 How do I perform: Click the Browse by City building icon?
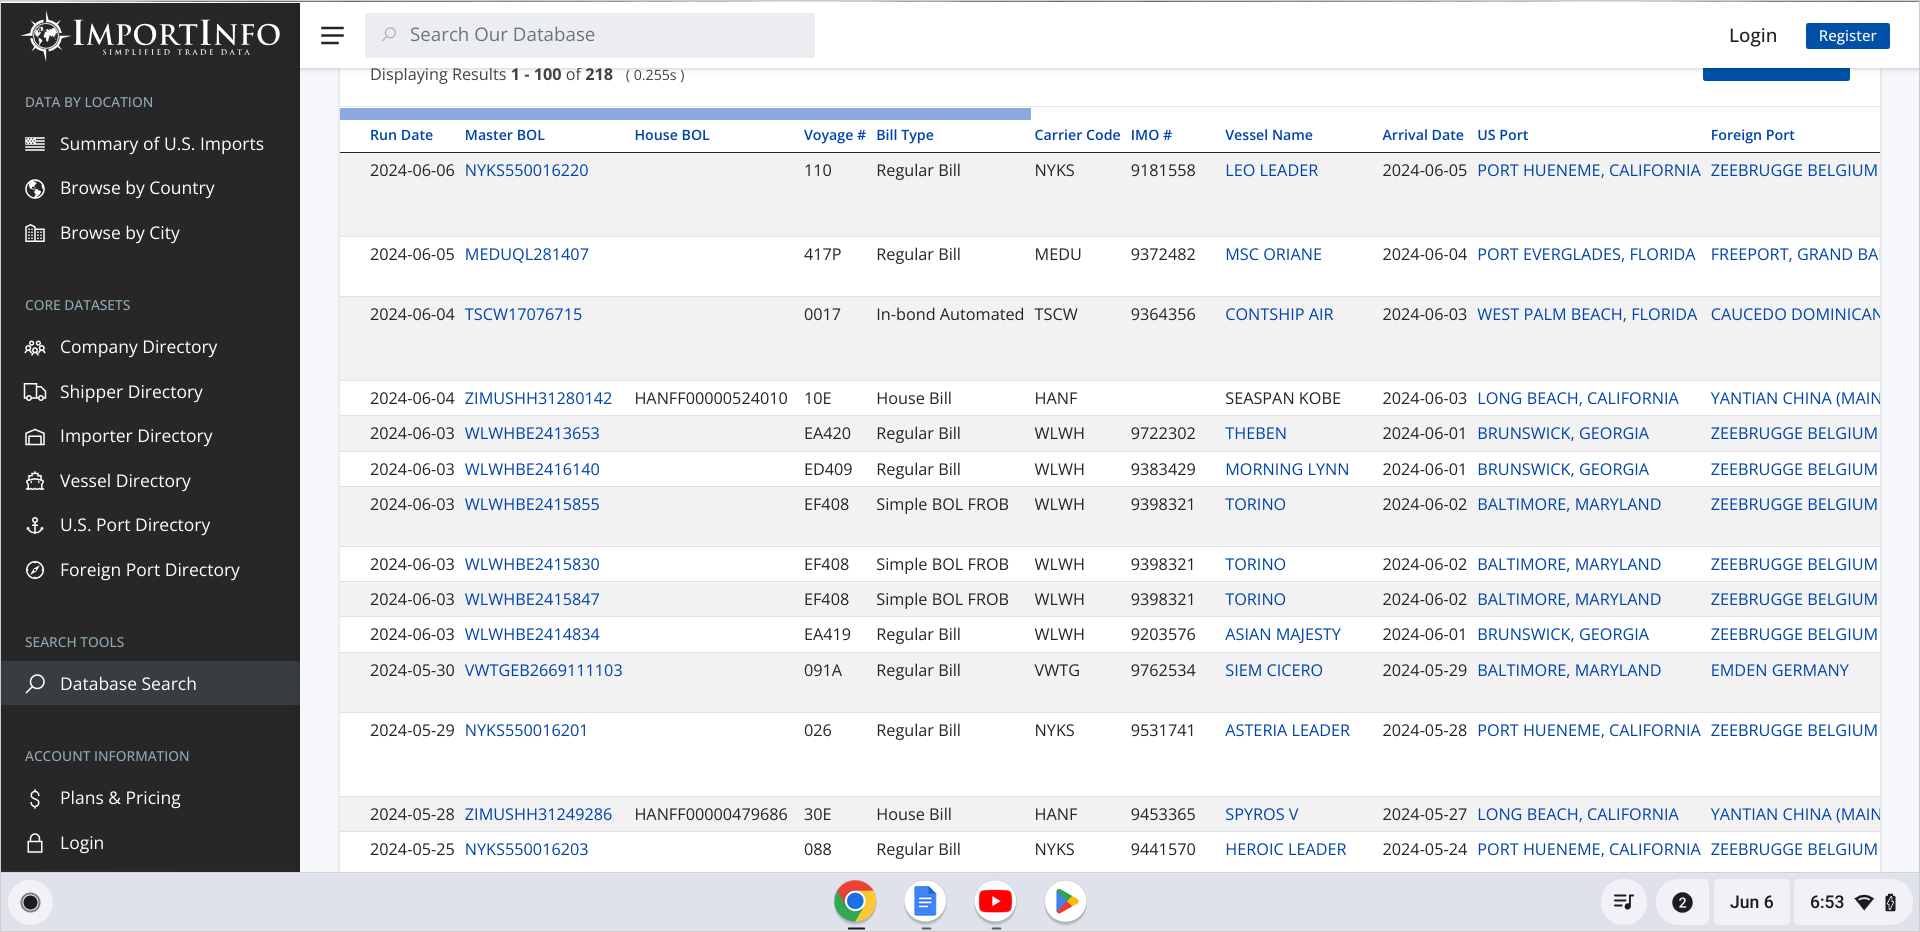click(x=35, y=233)
